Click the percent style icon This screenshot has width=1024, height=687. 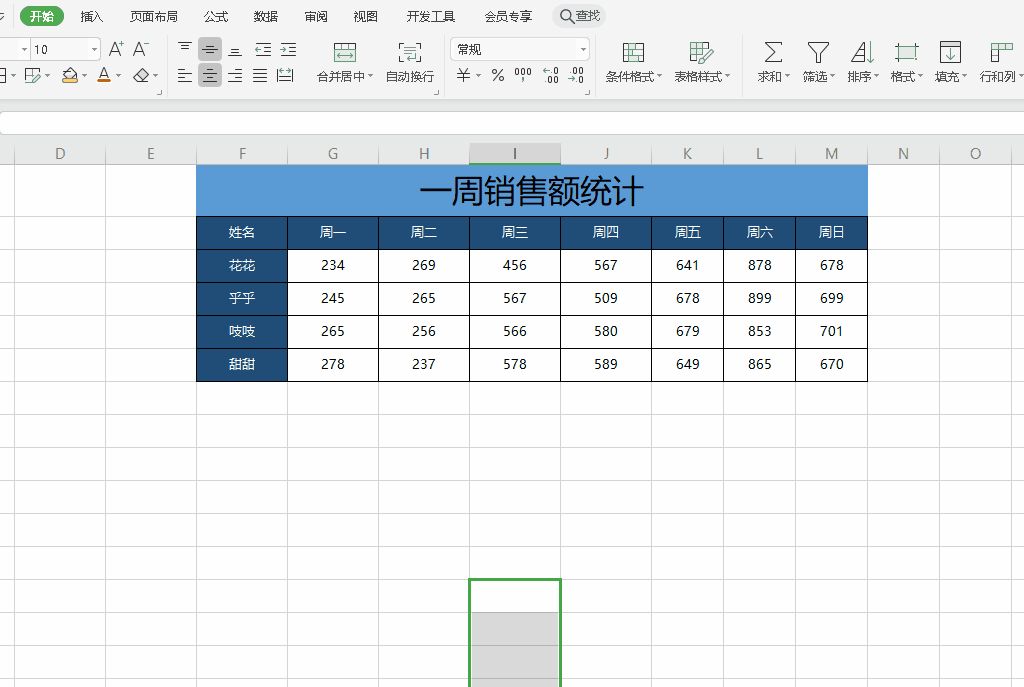(497, 76)
